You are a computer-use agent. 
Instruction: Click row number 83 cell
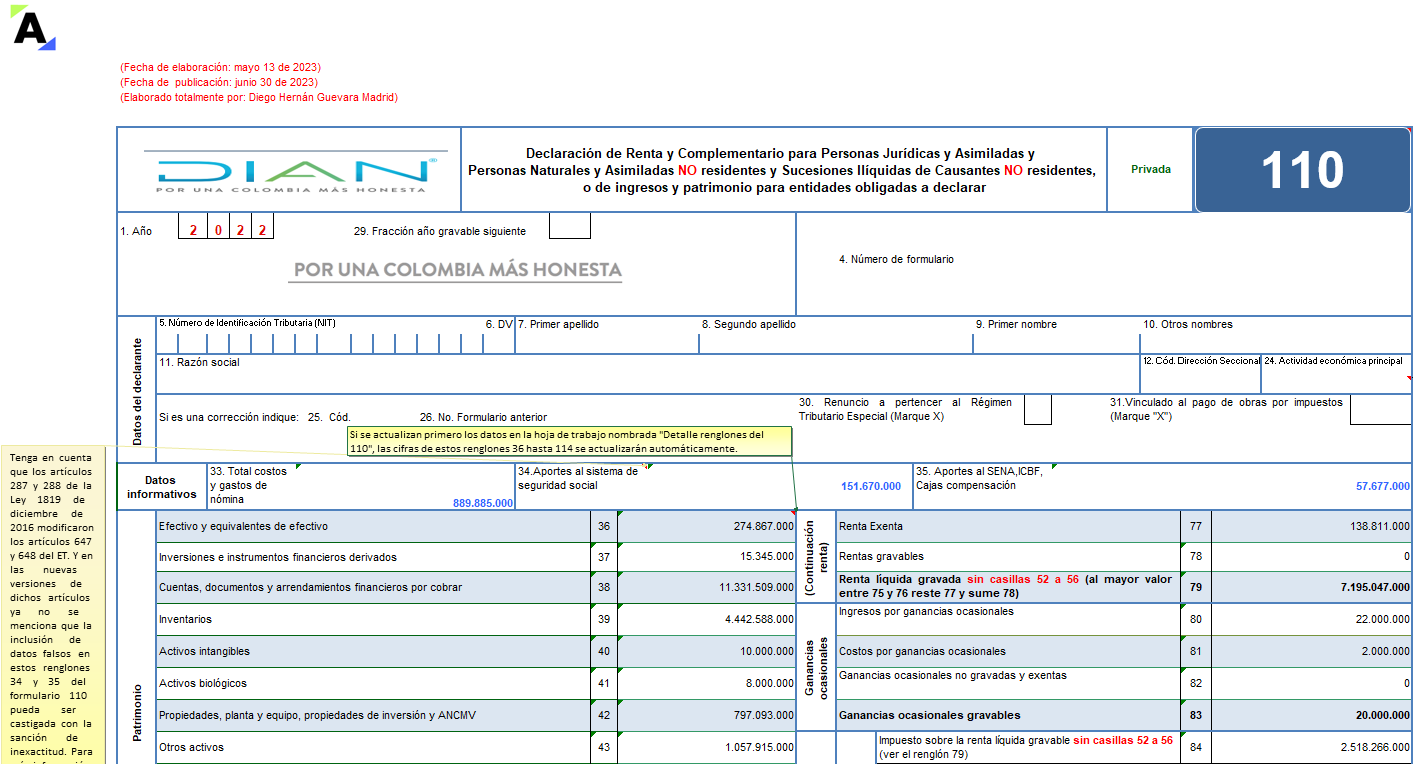pyautogui.click(x=1196, y=716)
